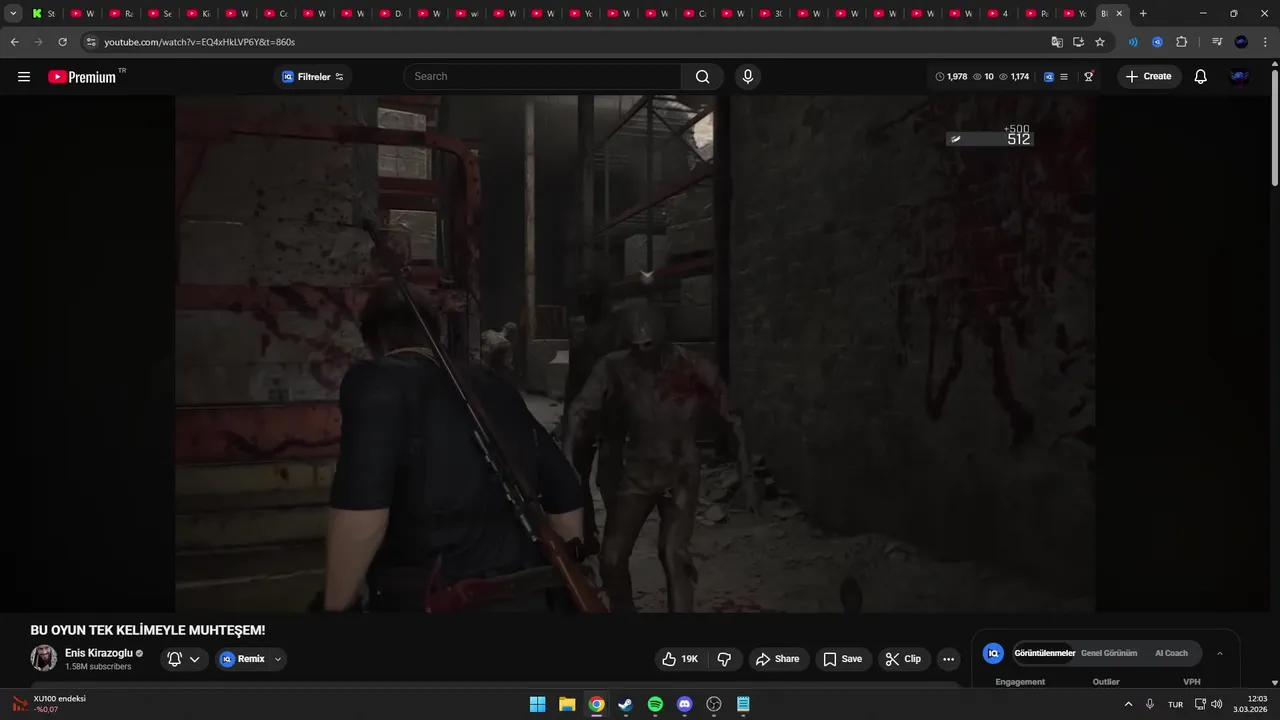This screenshot has height=720, width=1280.
Task: Click the search magnifier button
Action: pos(702,77)
